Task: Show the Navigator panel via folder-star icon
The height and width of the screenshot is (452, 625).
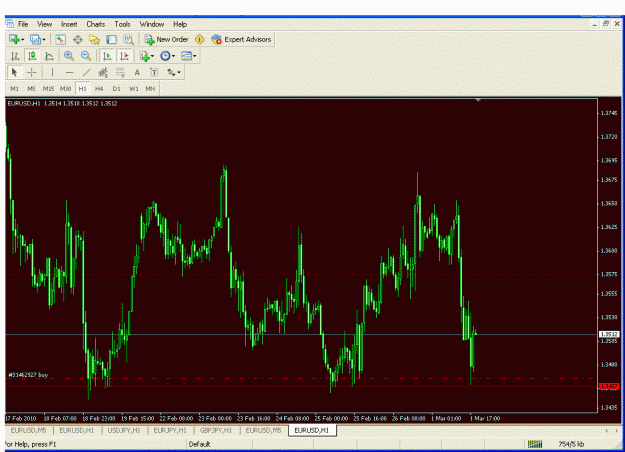Action: coord(94,39)
